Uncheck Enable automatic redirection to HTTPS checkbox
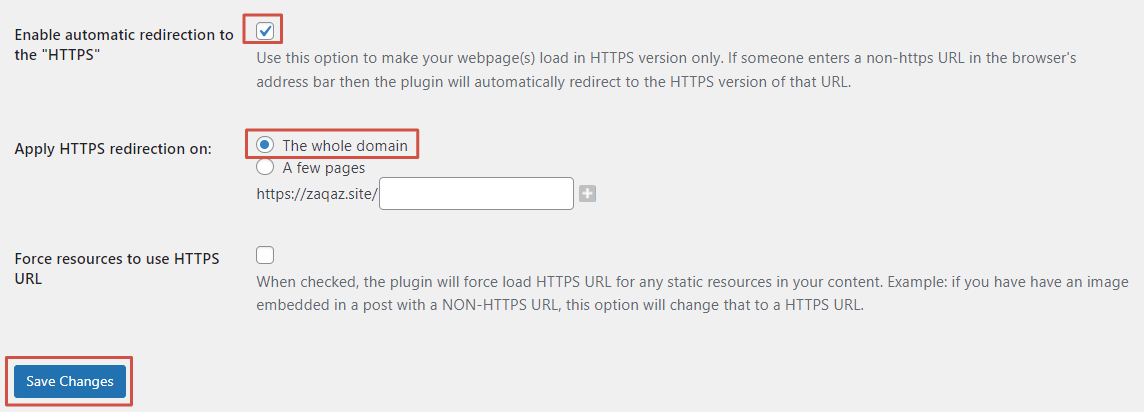This screenshot has width=1144, height=412. coord(265,31)
